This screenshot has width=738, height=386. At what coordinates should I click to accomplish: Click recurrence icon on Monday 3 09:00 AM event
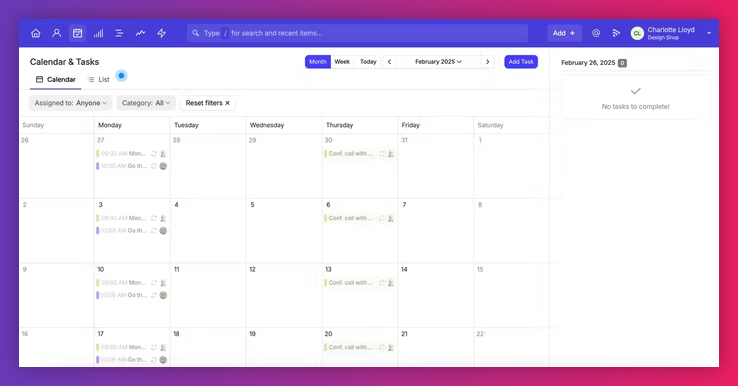point(153,218)
